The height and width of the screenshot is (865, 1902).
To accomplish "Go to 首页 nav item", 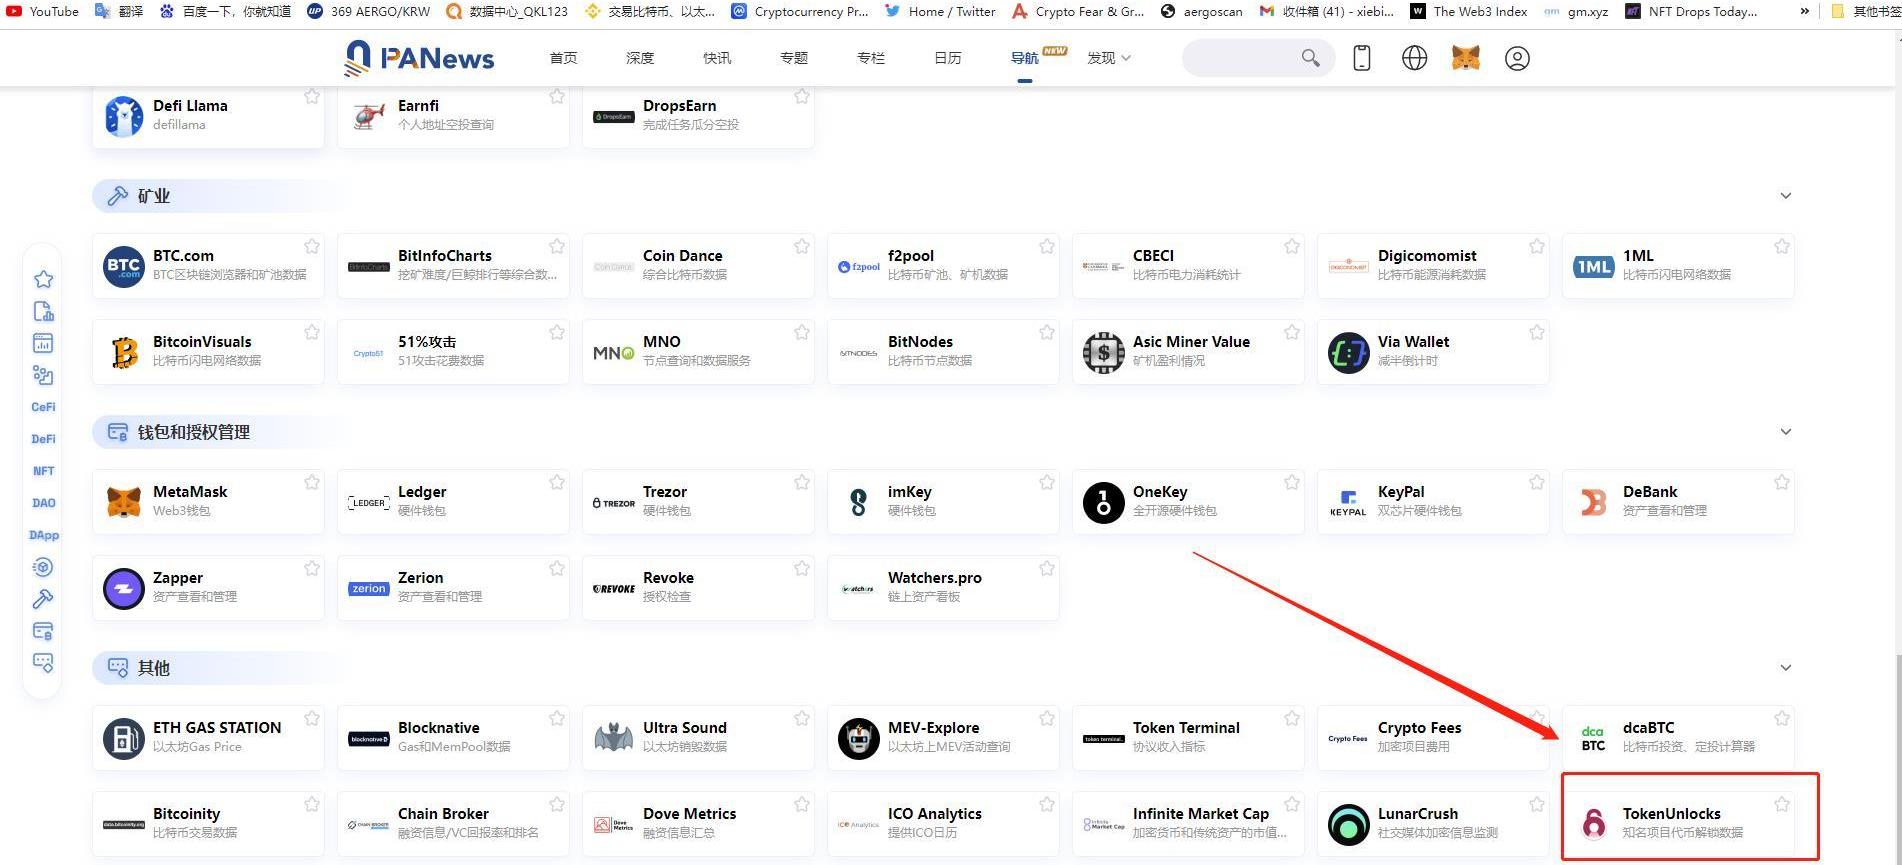I will pyautogui.click(x=563, y=58).
